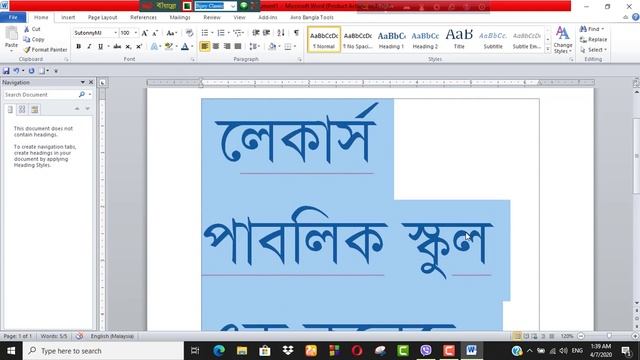The width and height of the screenshot is (640, 360).
Task: Zoom in with the plus button
Action: click(x=635, y=336)
